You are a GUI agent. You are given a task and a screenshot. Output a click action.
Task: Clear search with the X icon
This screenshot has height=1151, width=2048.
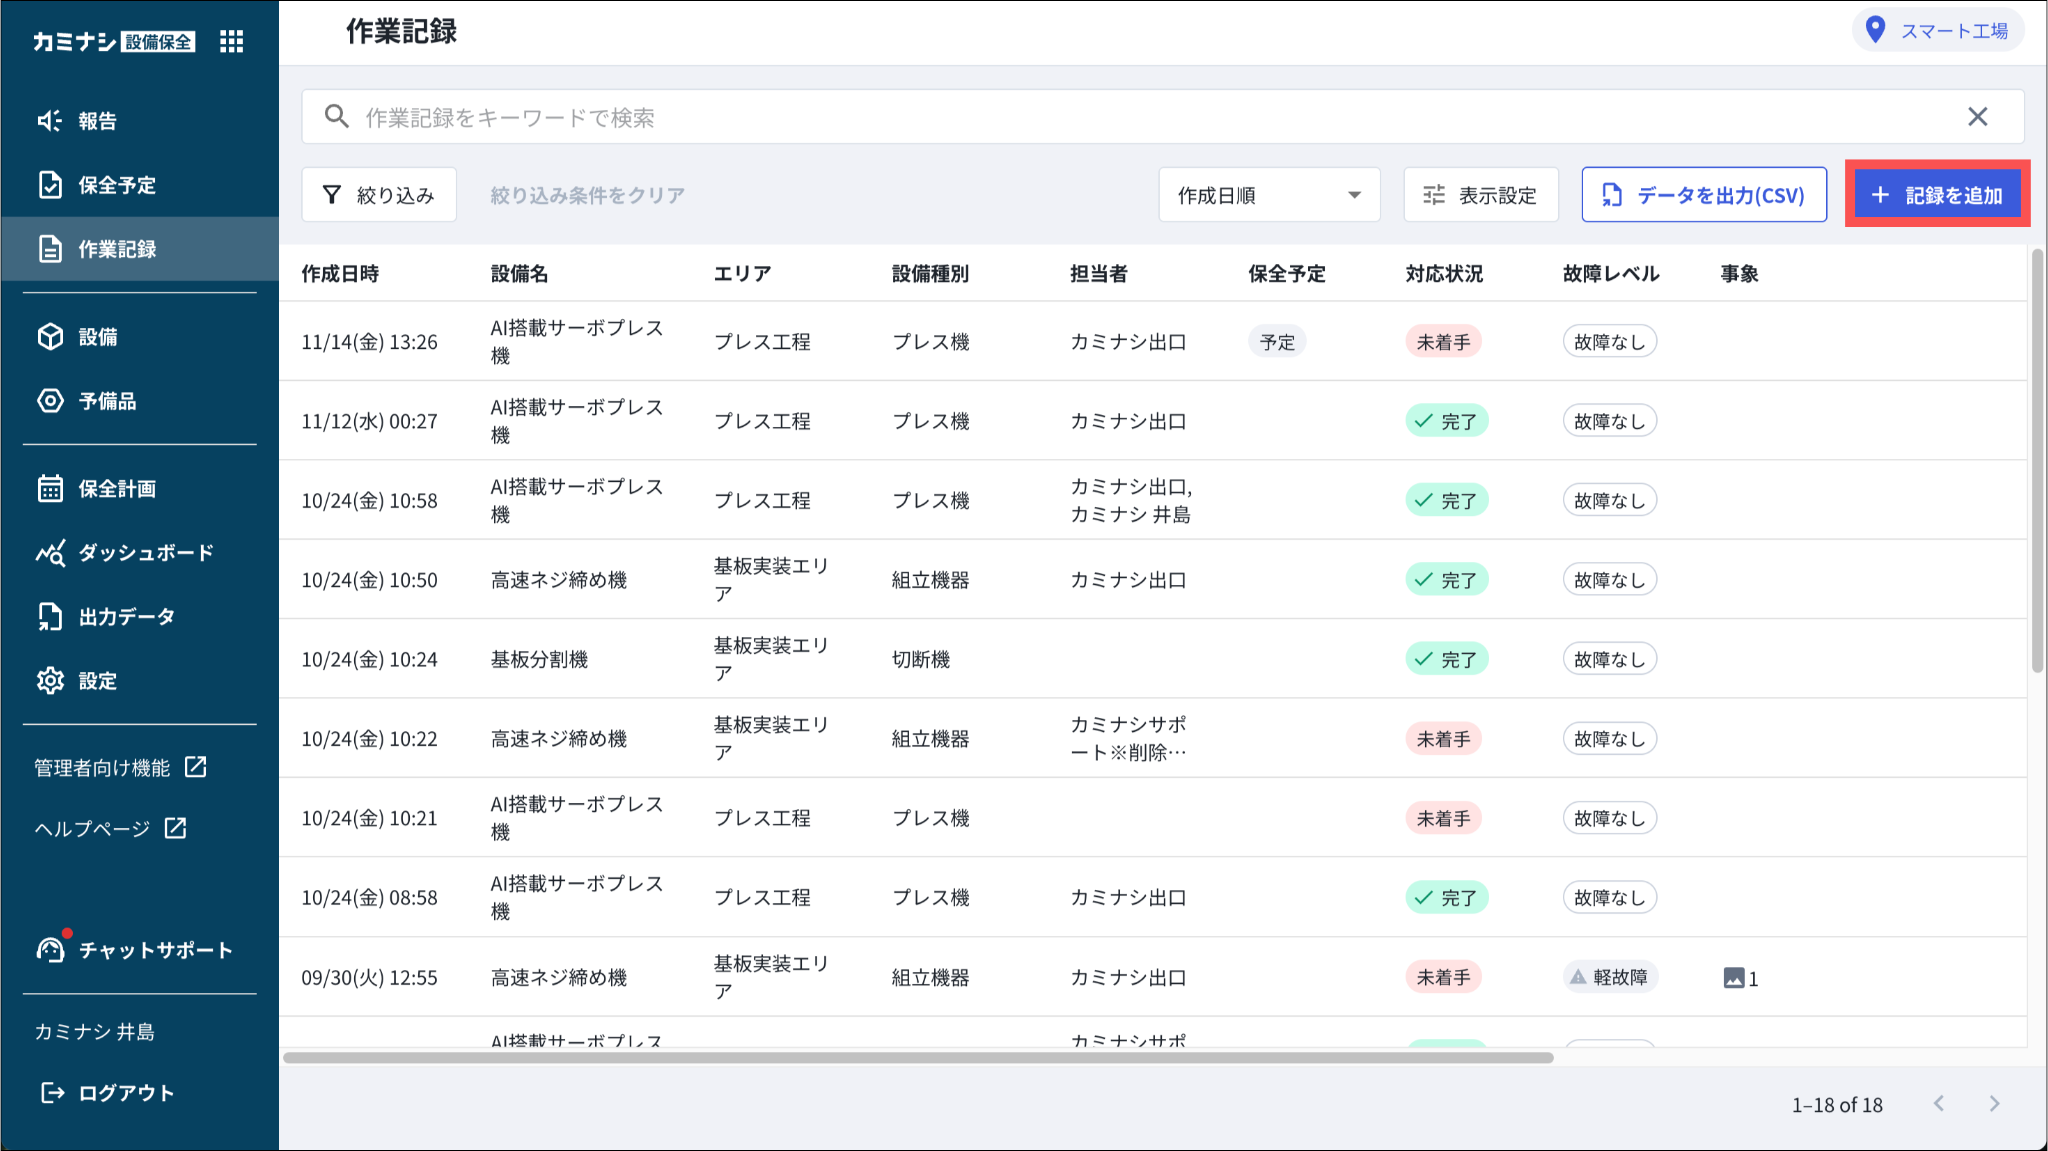1977,117
